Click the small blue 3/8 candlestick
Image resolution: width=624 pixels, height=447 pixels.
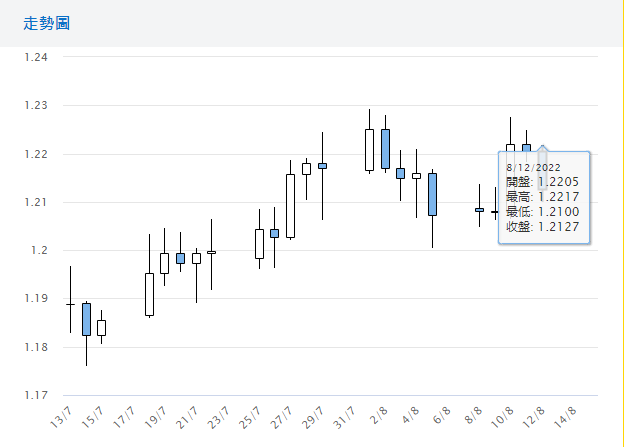400,173
